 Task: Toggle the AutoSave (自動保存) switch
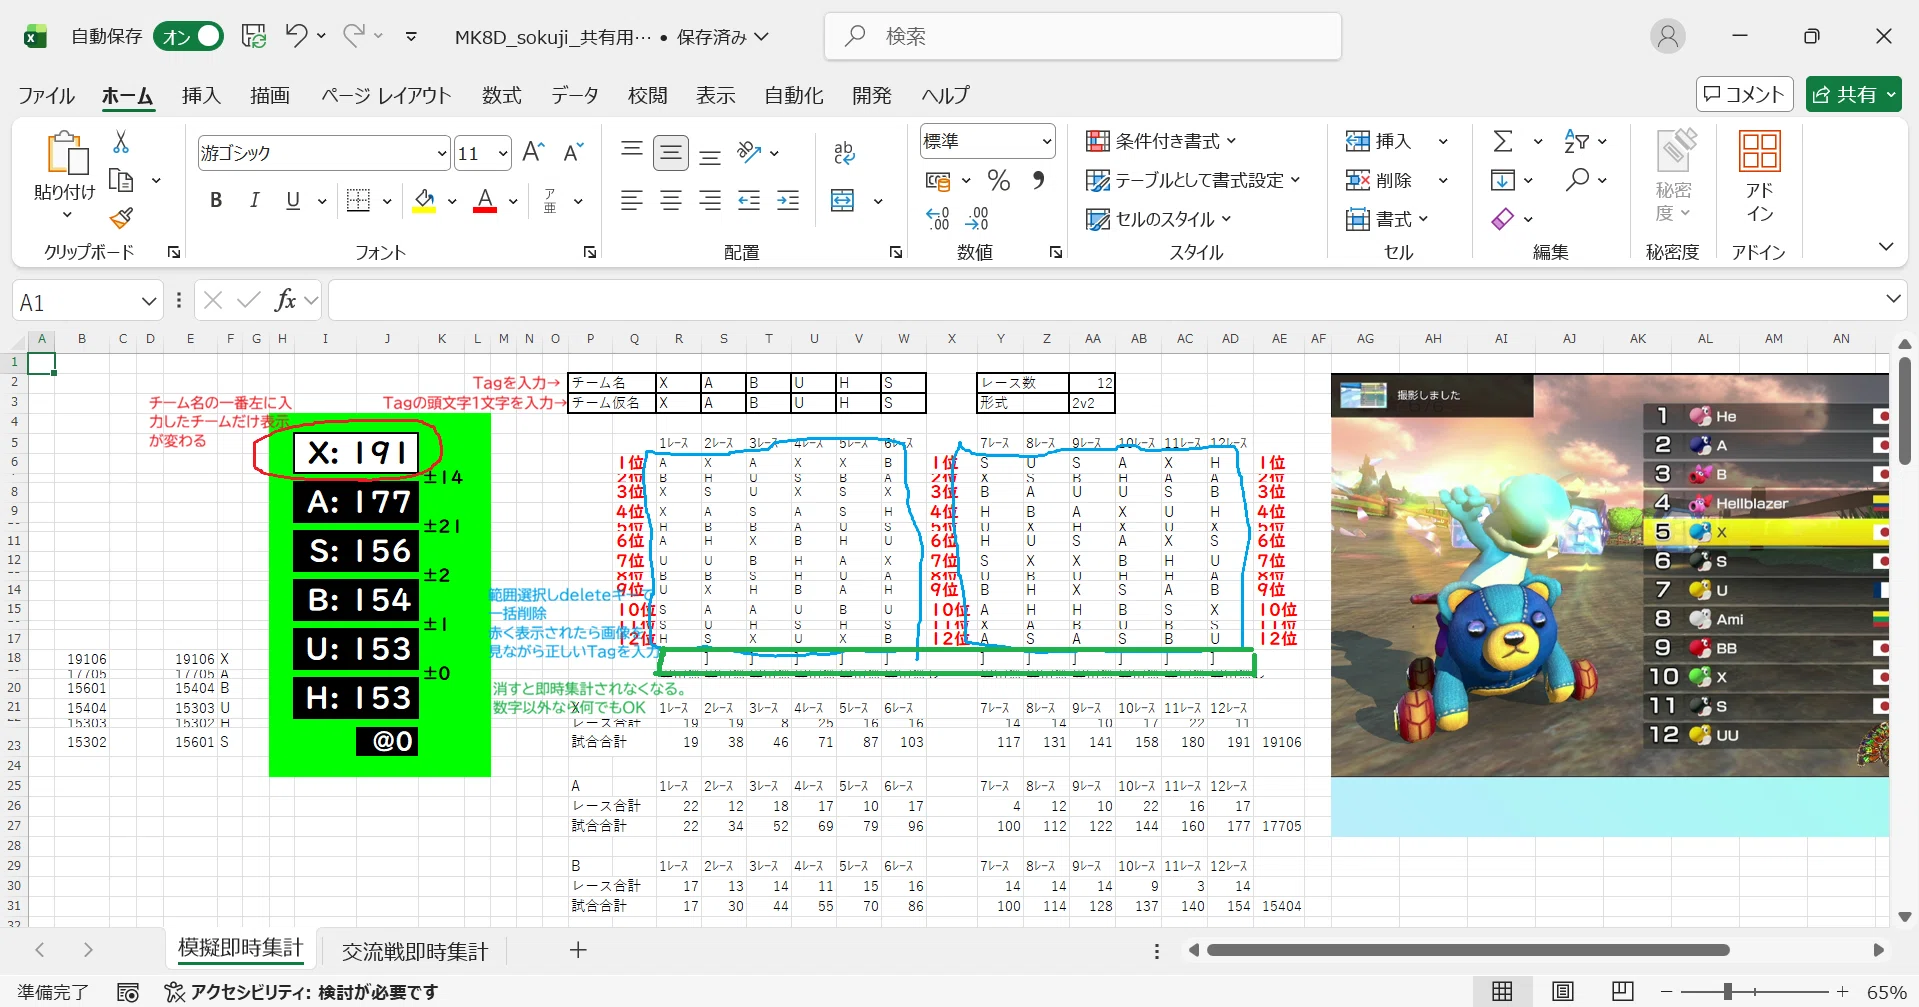188,36
